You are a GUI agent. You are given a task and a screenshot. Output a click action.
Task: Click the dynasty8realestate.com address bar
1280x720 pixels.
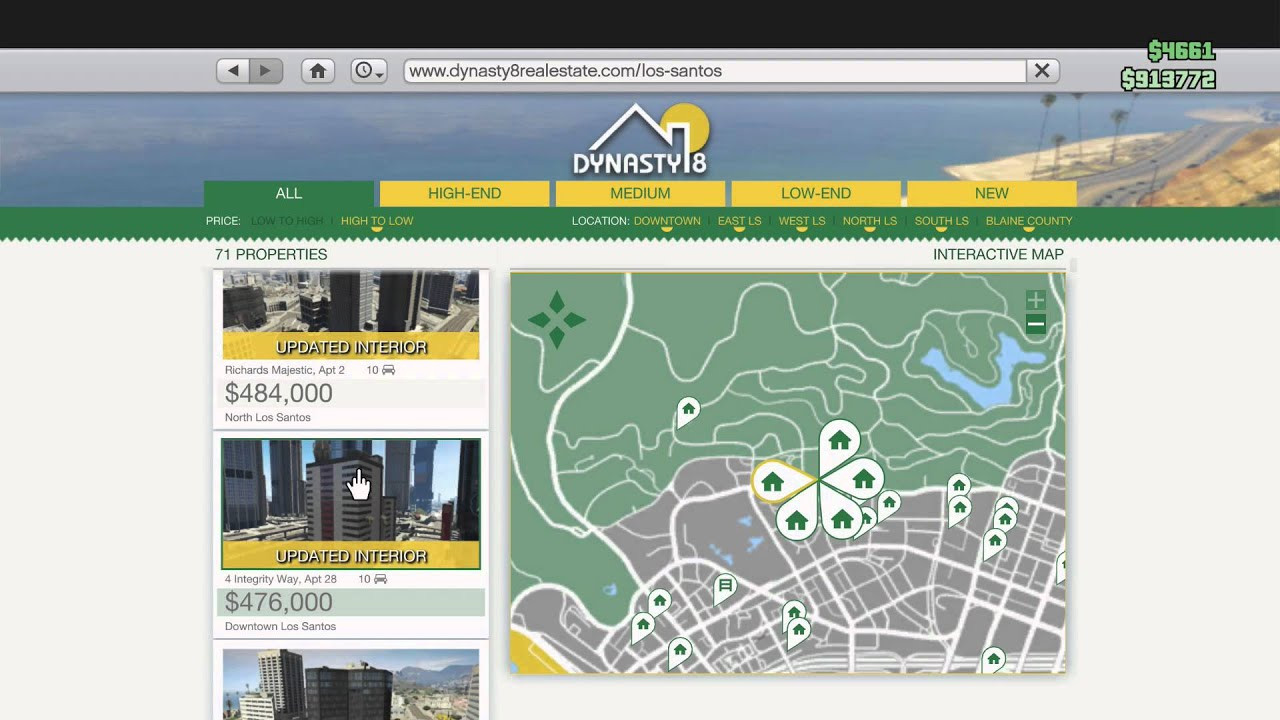[715, 71]
